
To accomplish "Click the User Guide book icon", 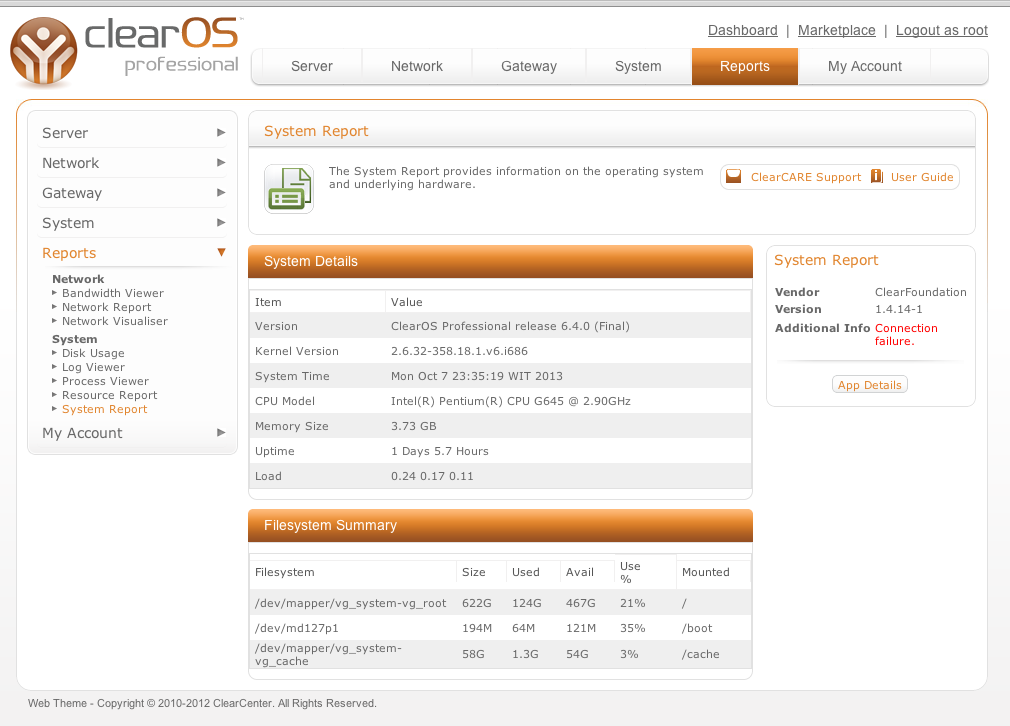I will [x=877, y=177].
